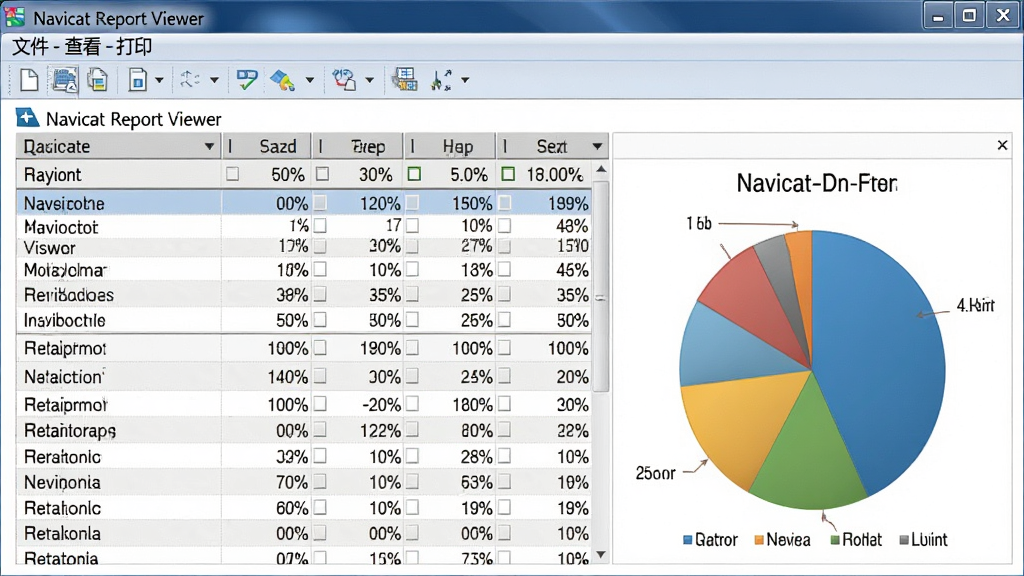1024x576 pixels.
Task: Click the table scrollbar down arrow
Action: coord(601,555)
